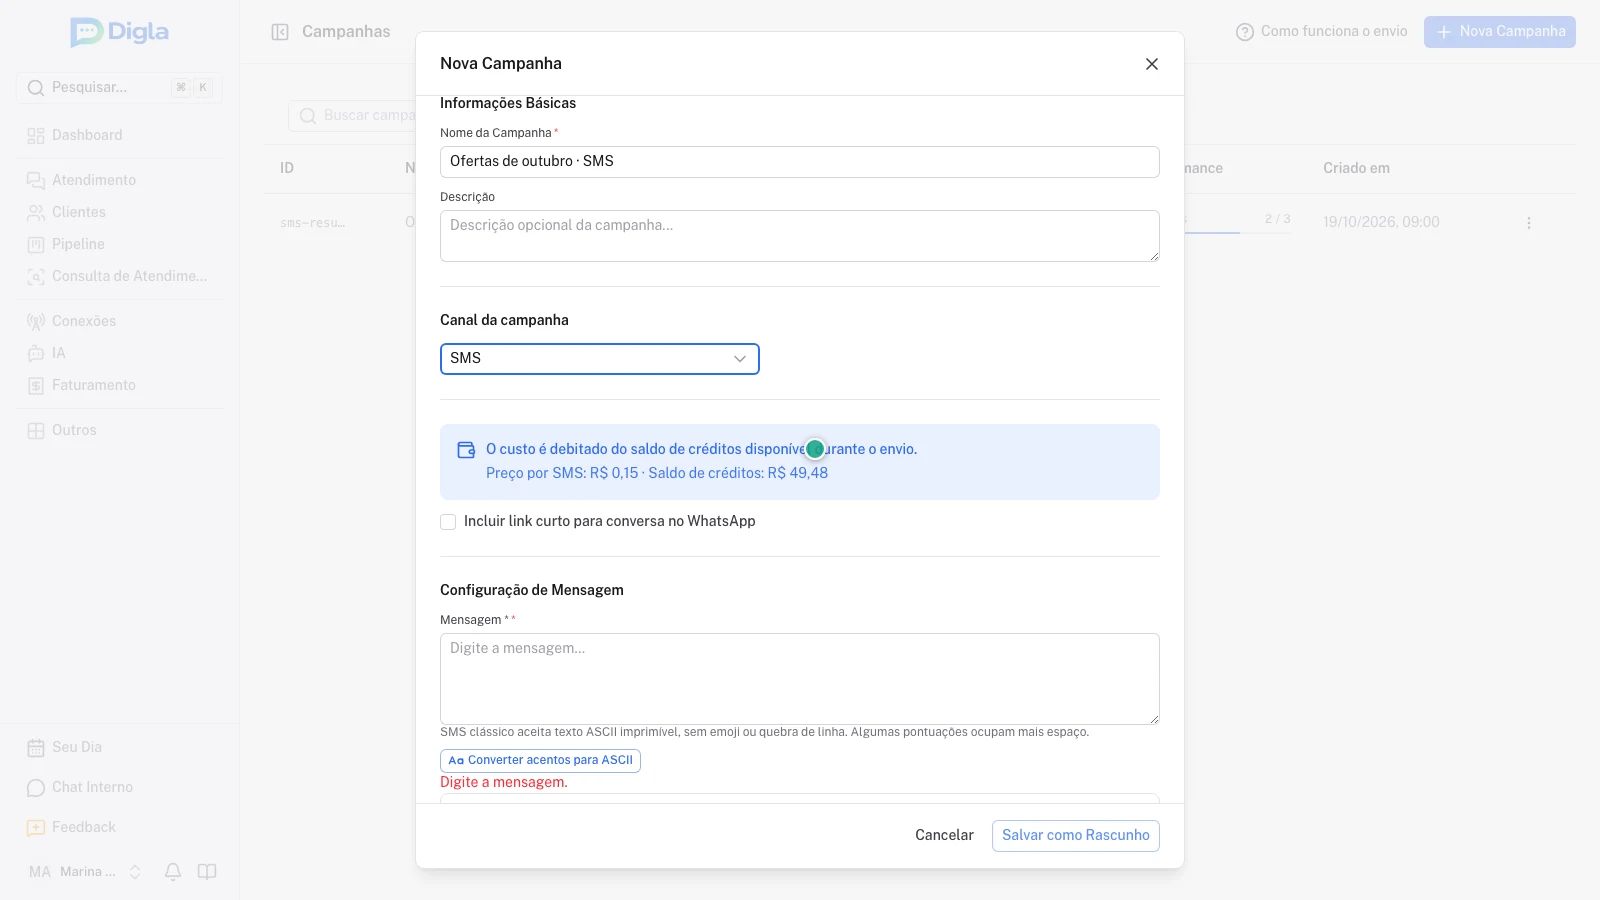Open row actions three-dot menu
Viewport: 1600px width, 900px height.
coord(1529,223)
